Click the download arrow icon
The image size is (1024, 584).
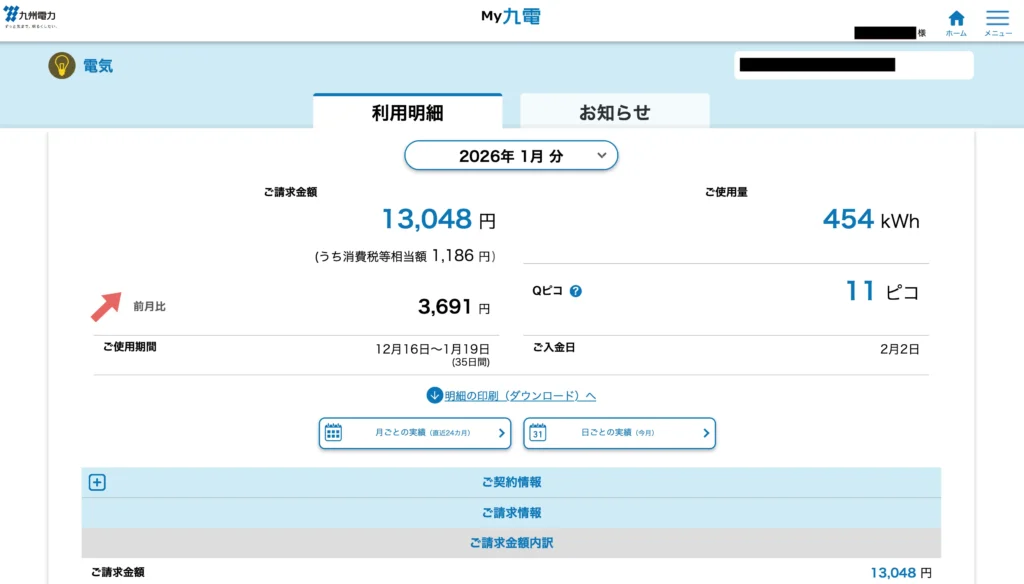[434, 395]
